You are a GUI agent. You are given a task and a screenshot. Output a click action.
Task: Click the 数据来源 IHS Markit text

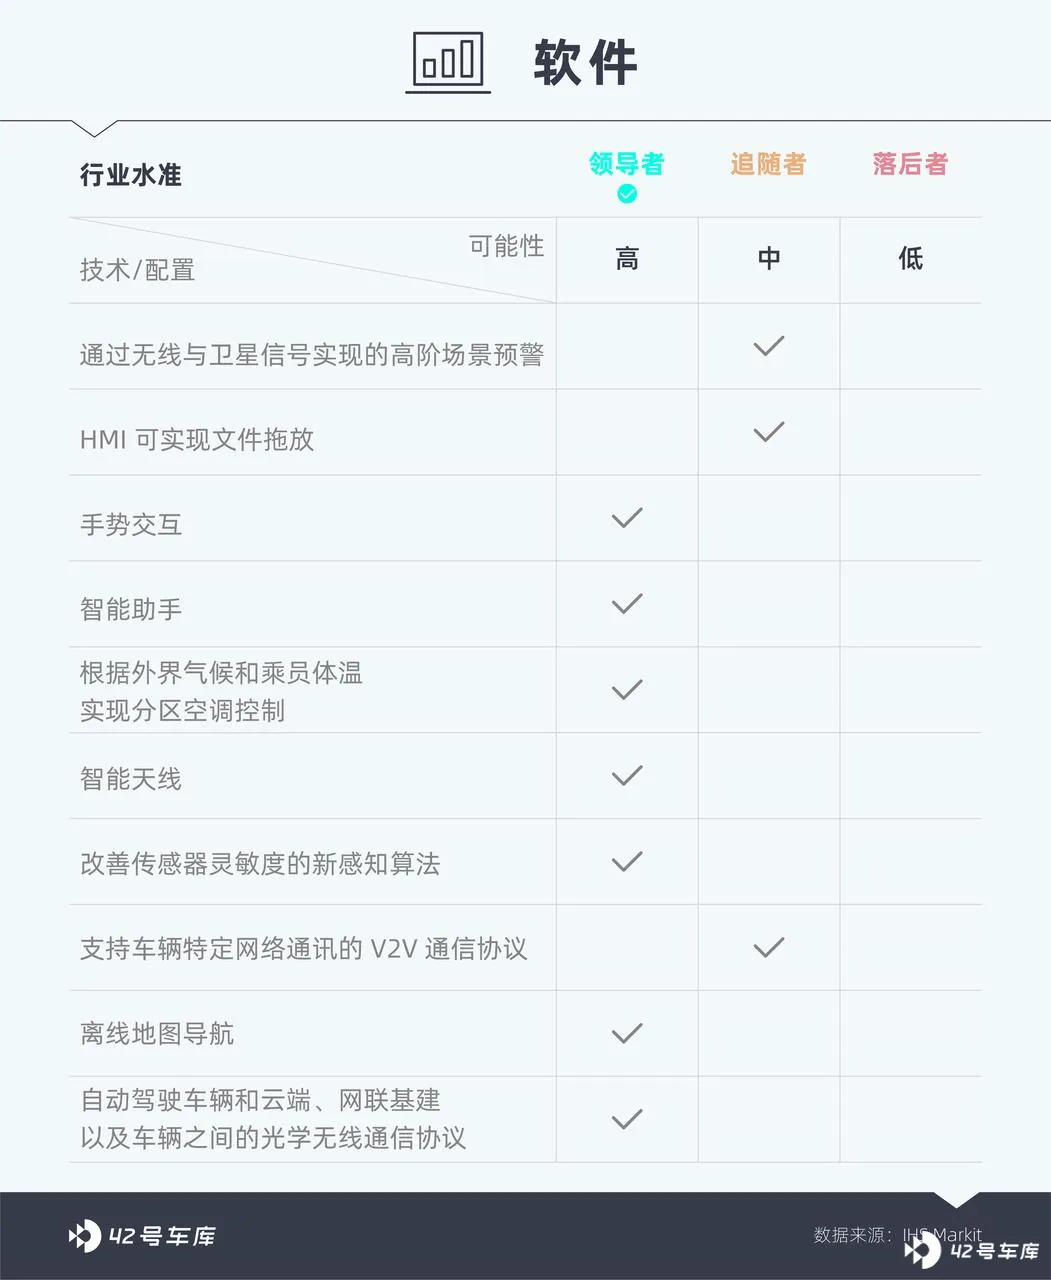(x=897, y=1235)
